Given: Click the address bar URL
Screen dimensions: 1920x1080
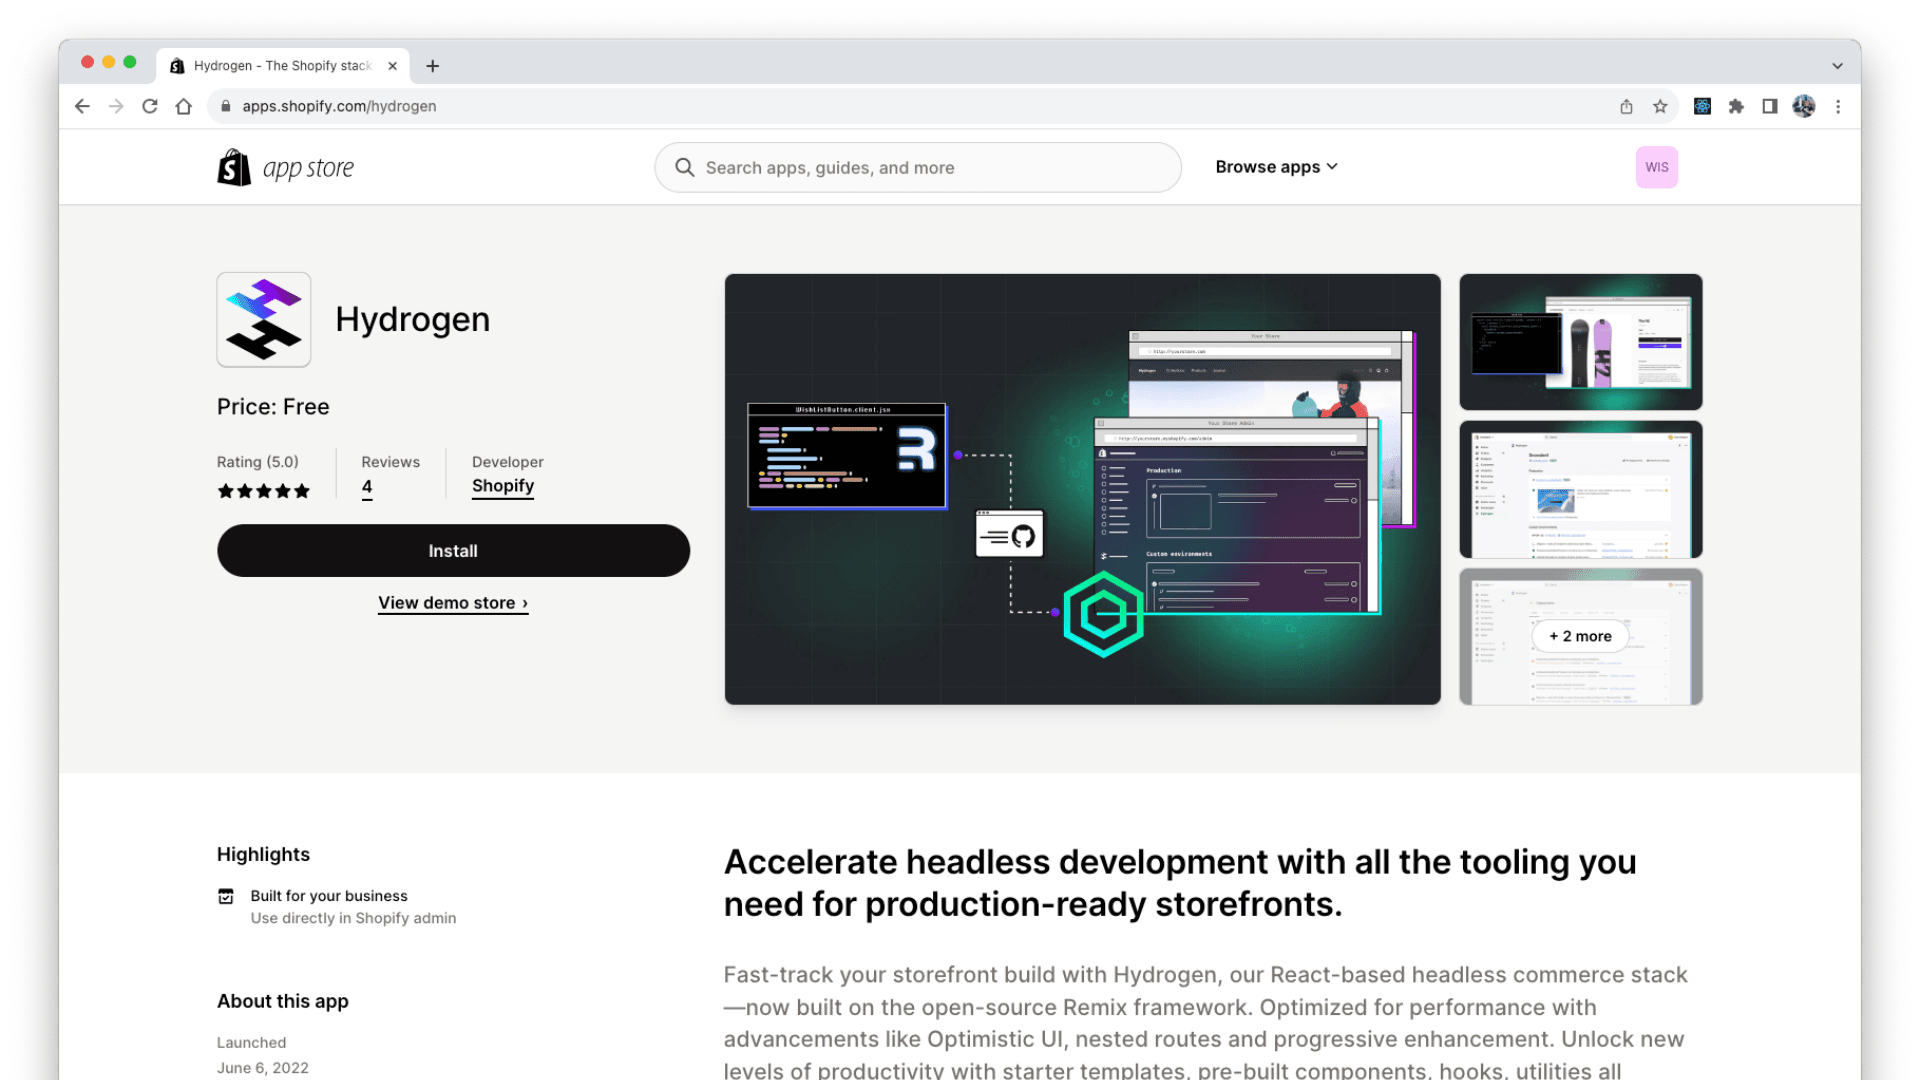Looking at the screenshot, I should click(x=339, y=106).
